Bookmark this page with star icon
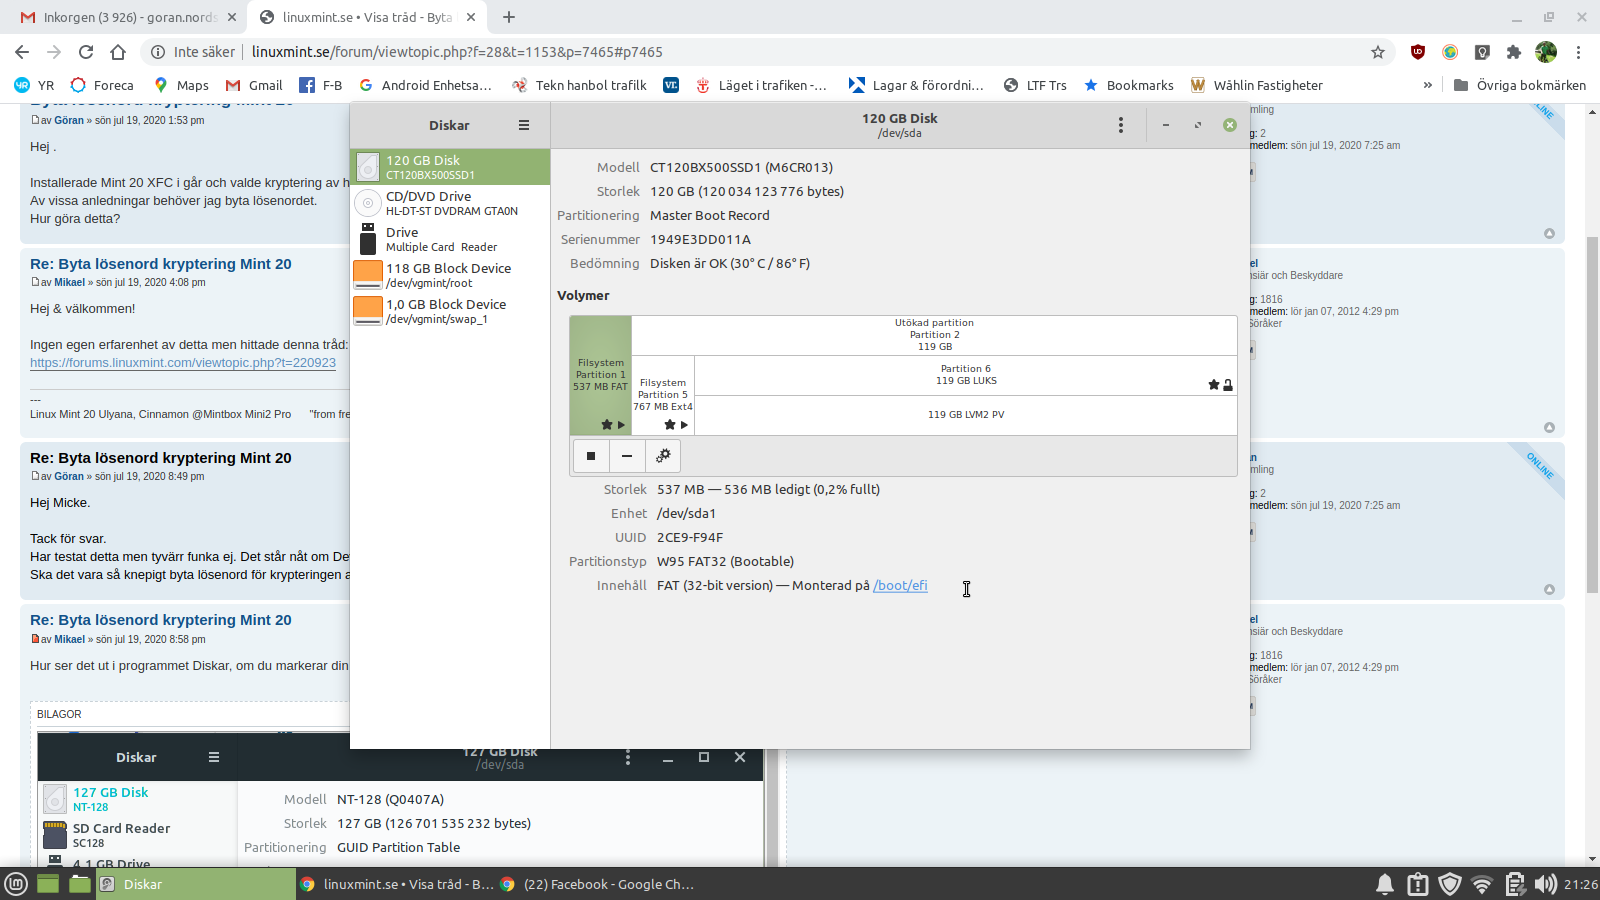Screen dimensions: 1600x900 [1378, 52]
